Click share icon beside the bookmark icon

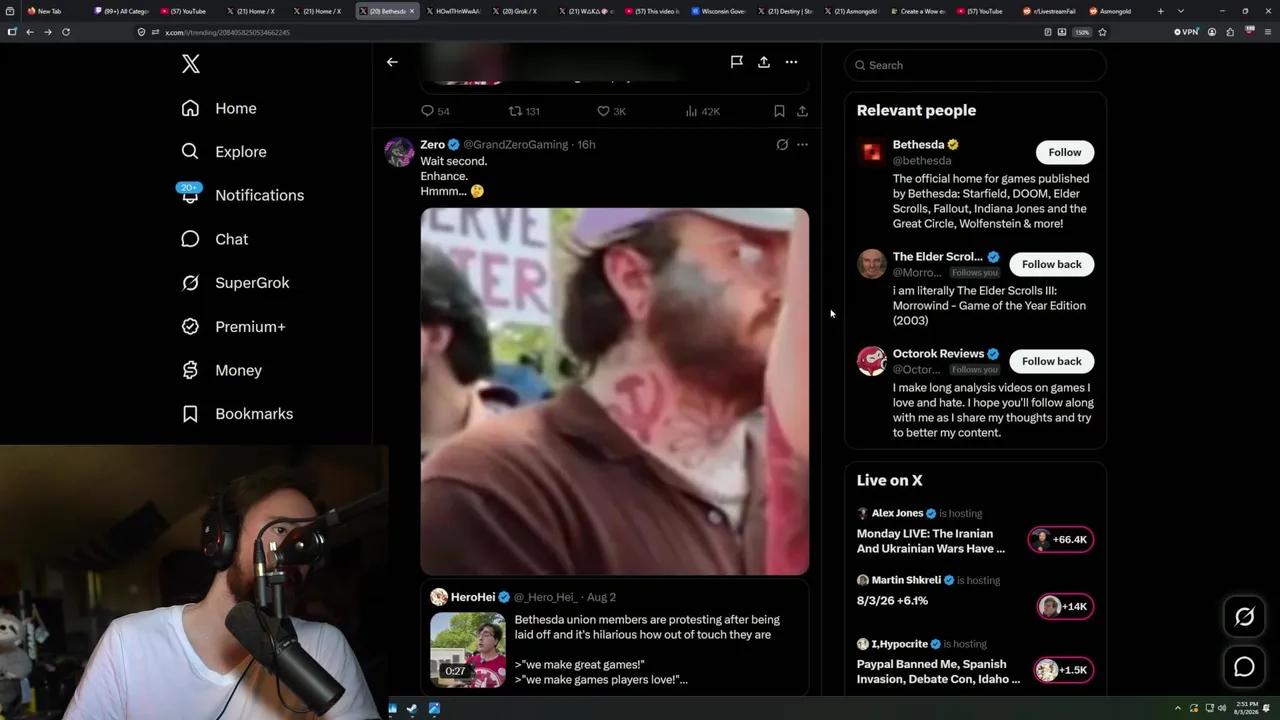[x=802, y=111]
